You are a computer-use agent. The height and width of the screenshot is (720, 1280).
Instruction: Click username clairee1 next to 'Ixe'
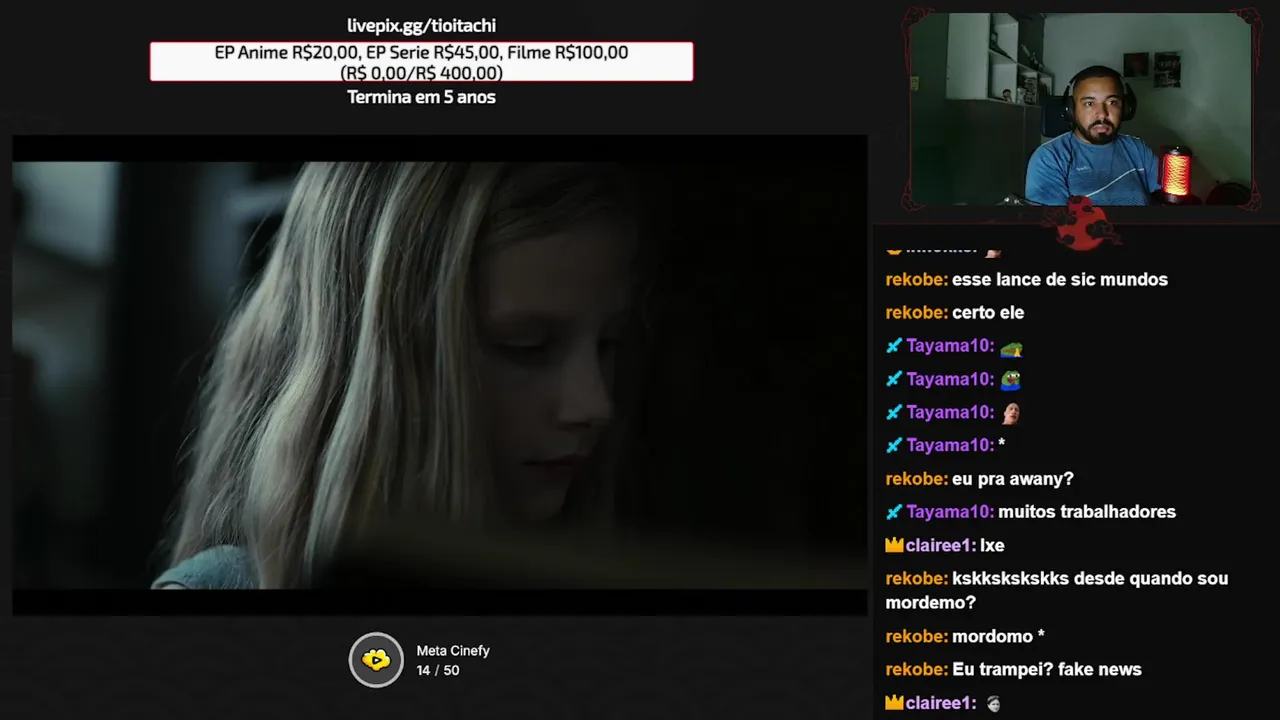point(940,545)
